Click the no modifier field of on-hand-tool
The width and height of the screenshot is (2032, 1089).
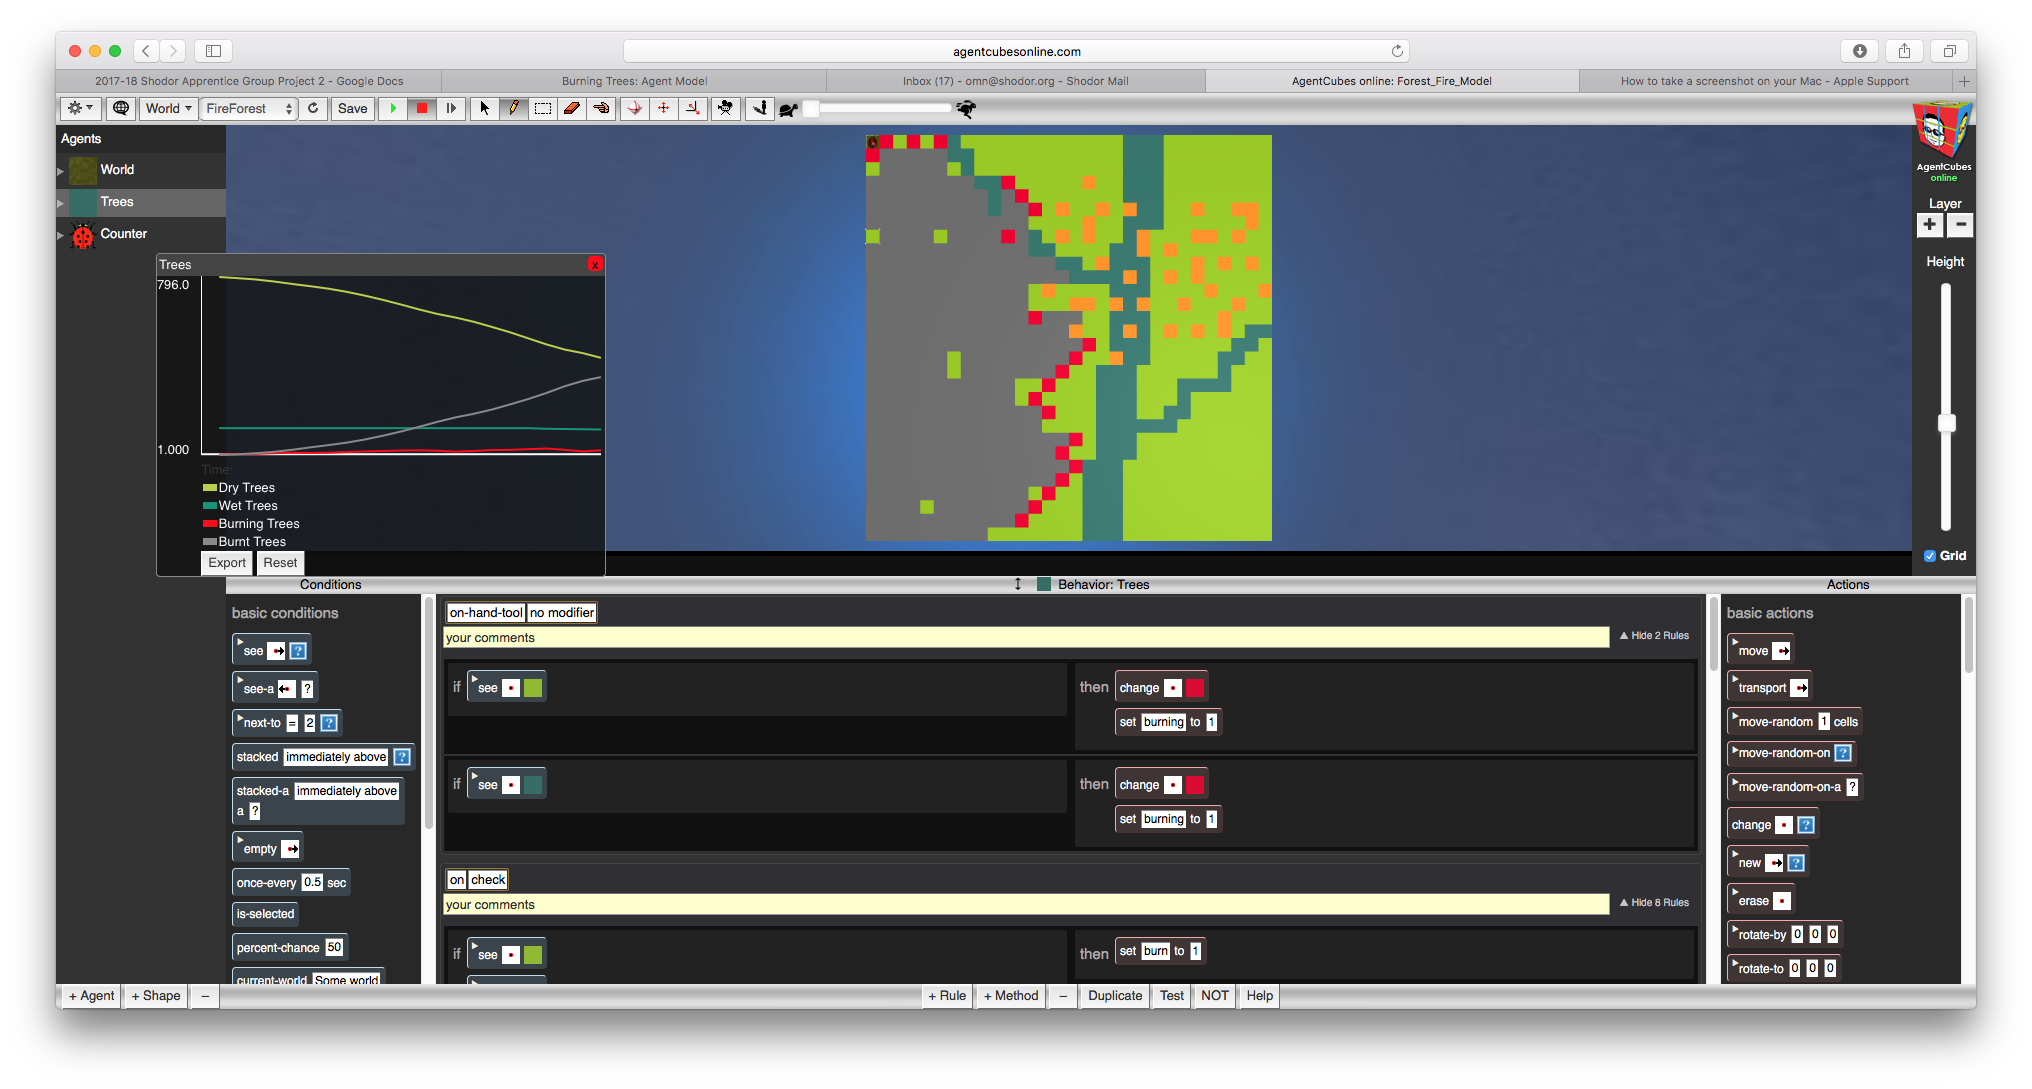562,613
